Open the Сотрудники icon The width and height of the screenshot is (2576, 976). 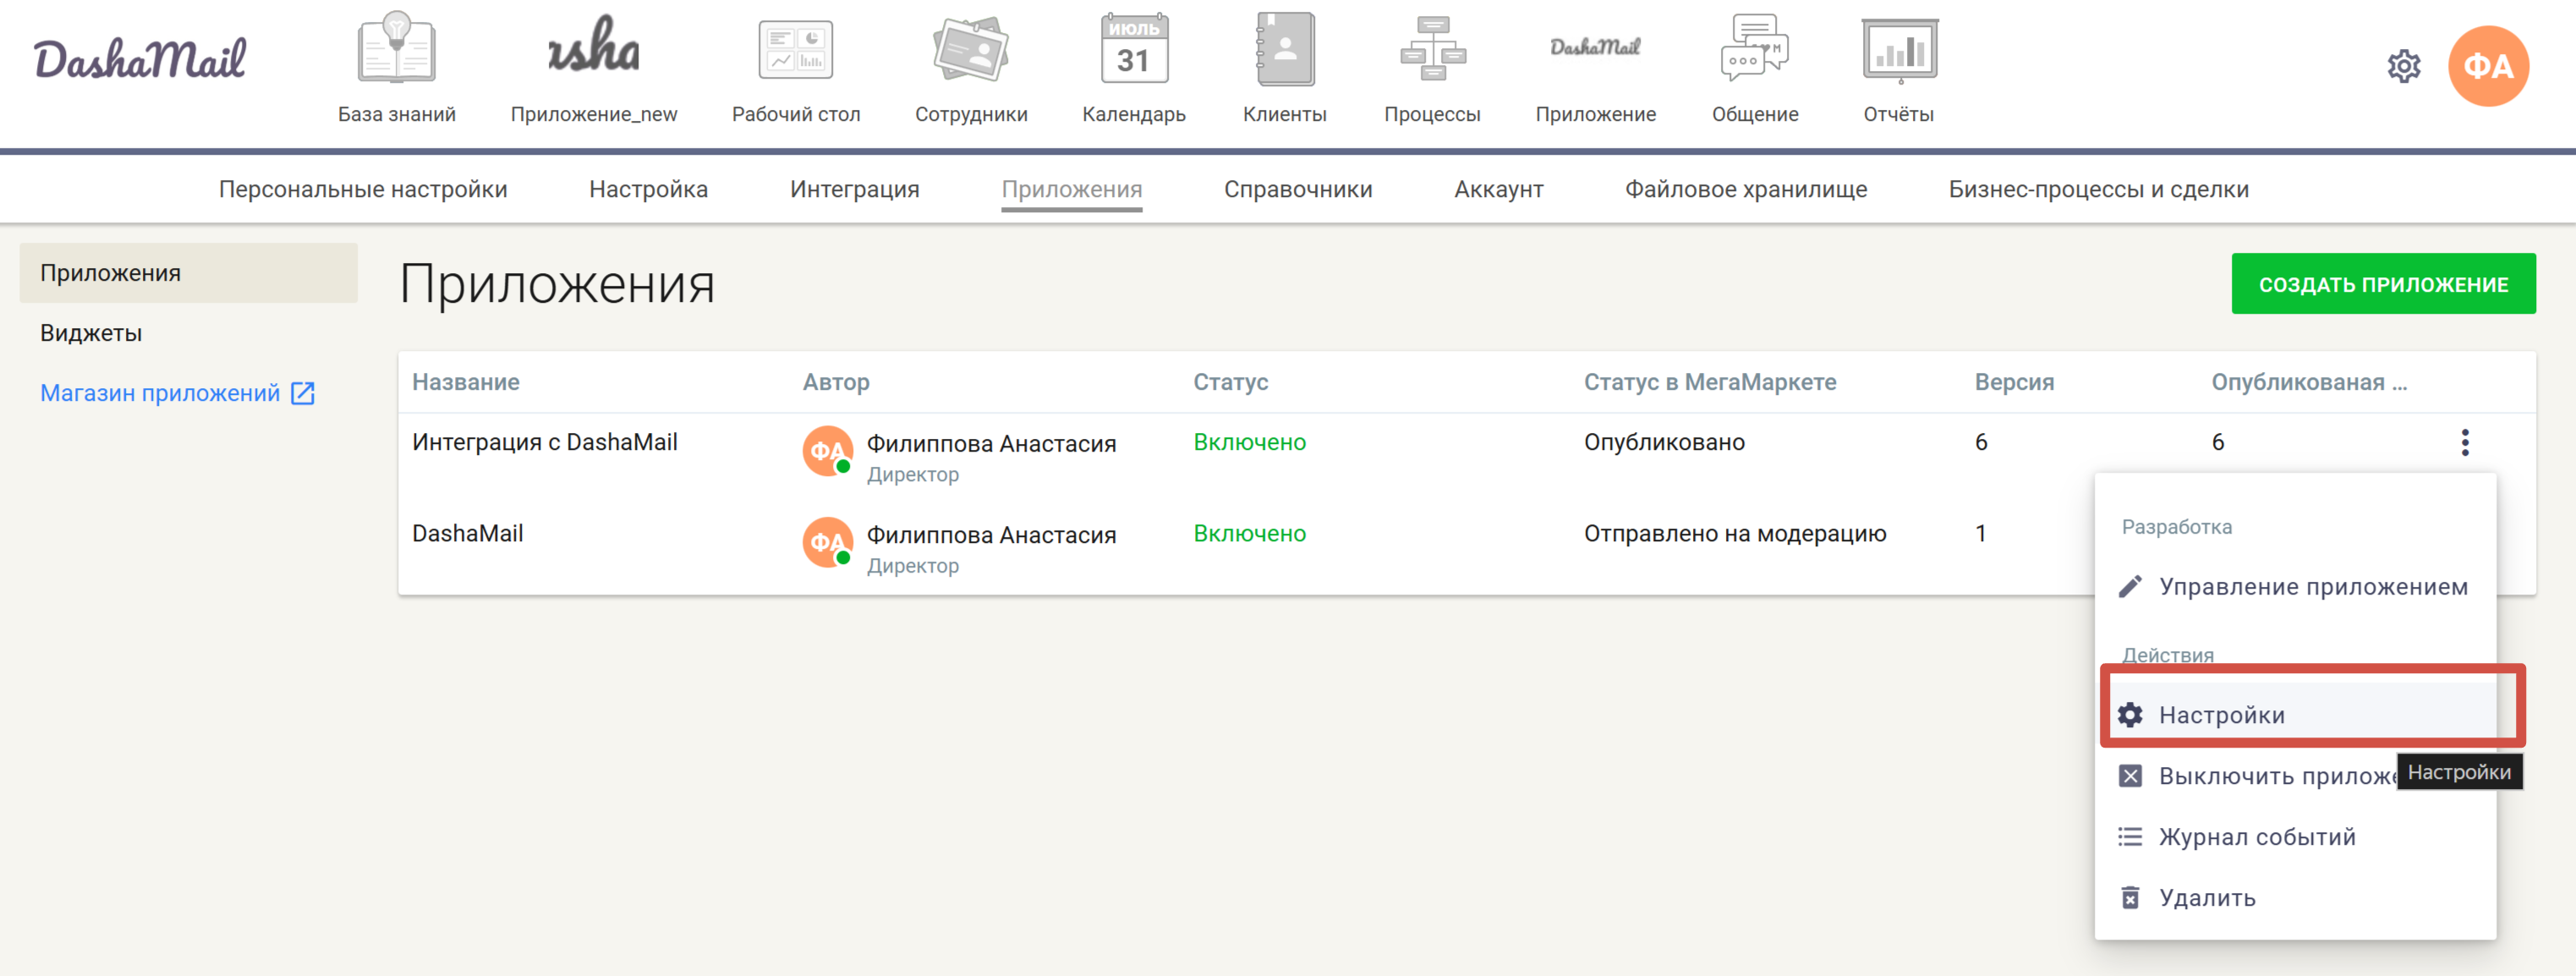971,48
